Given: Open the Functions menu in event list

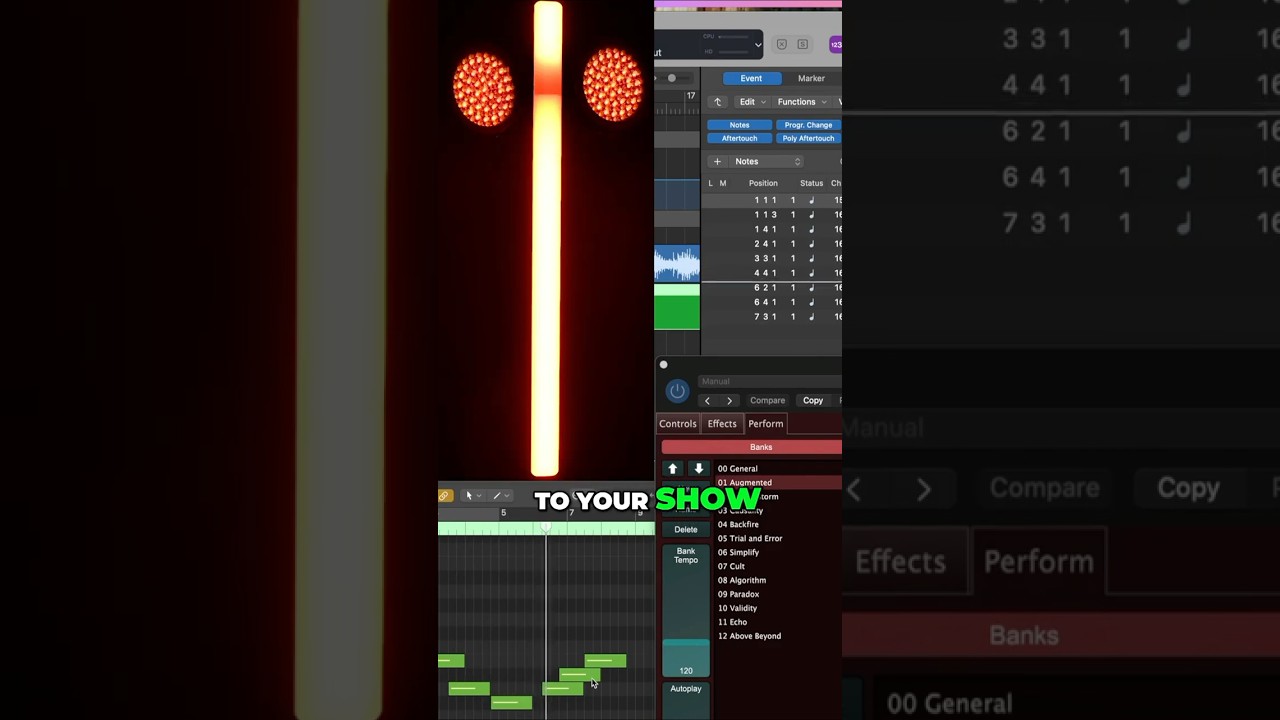Looking at the screenshot, I should 802,102.
